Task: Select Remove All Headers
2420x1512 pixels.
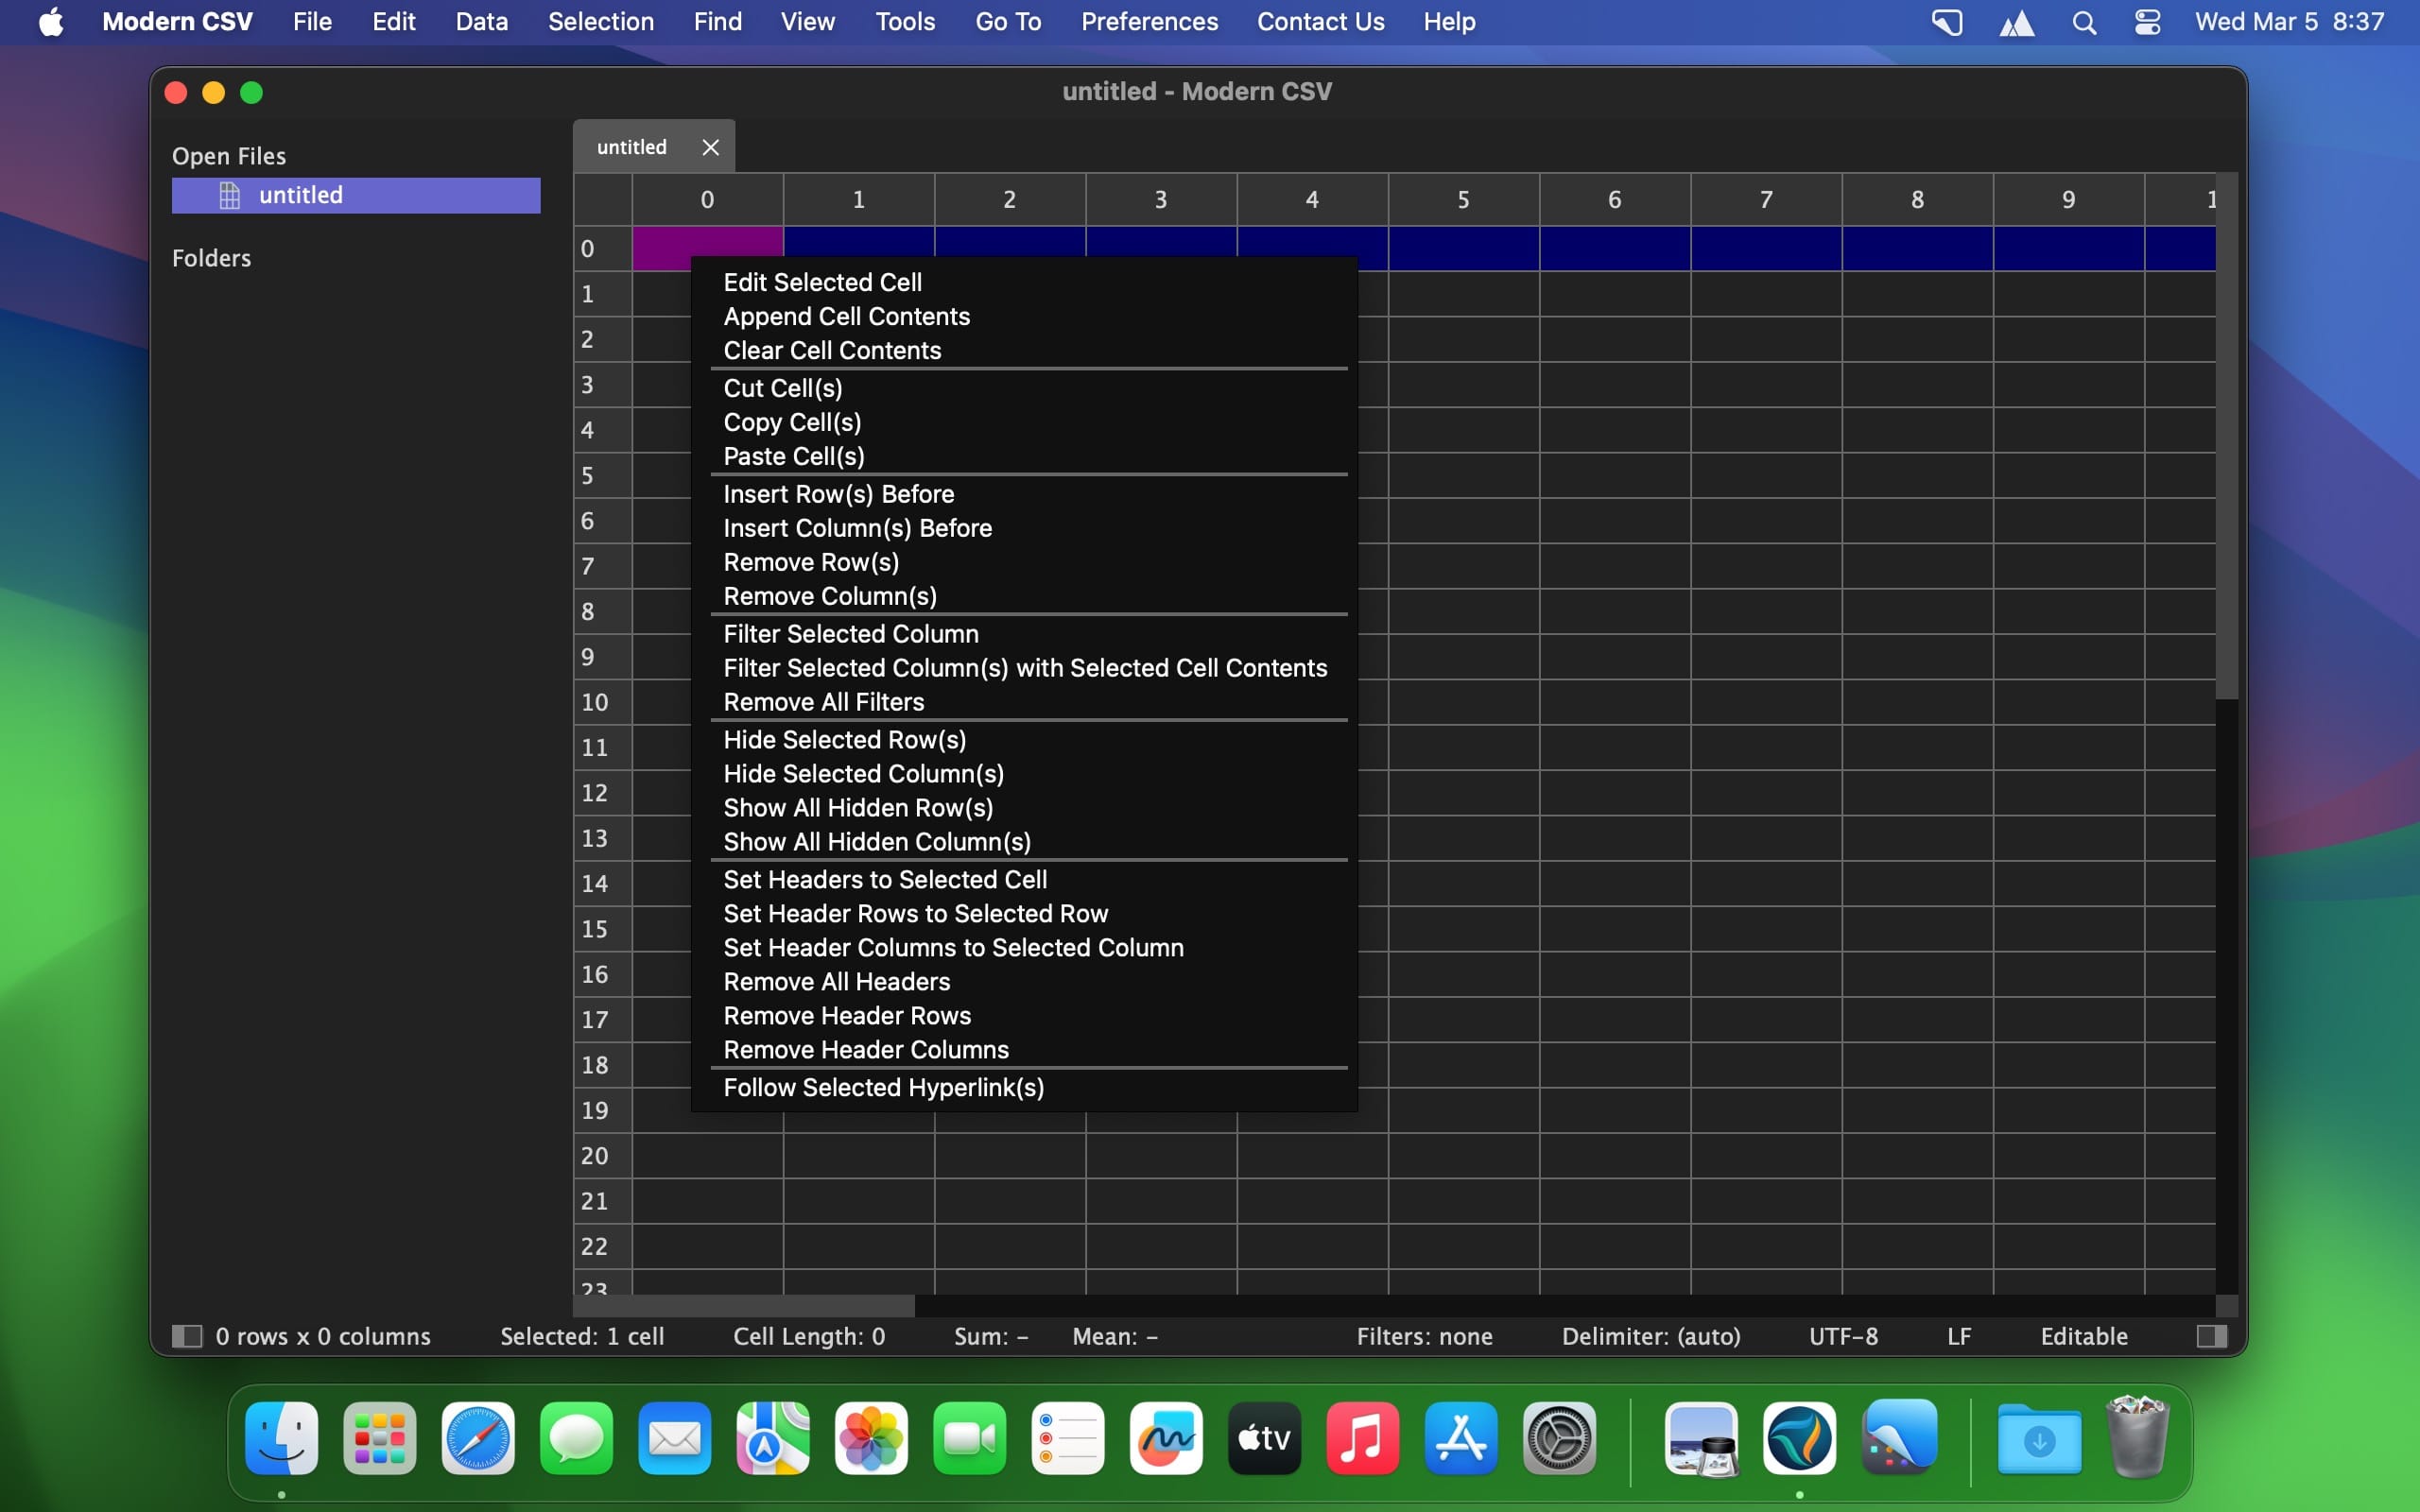Action: (837, 982)
